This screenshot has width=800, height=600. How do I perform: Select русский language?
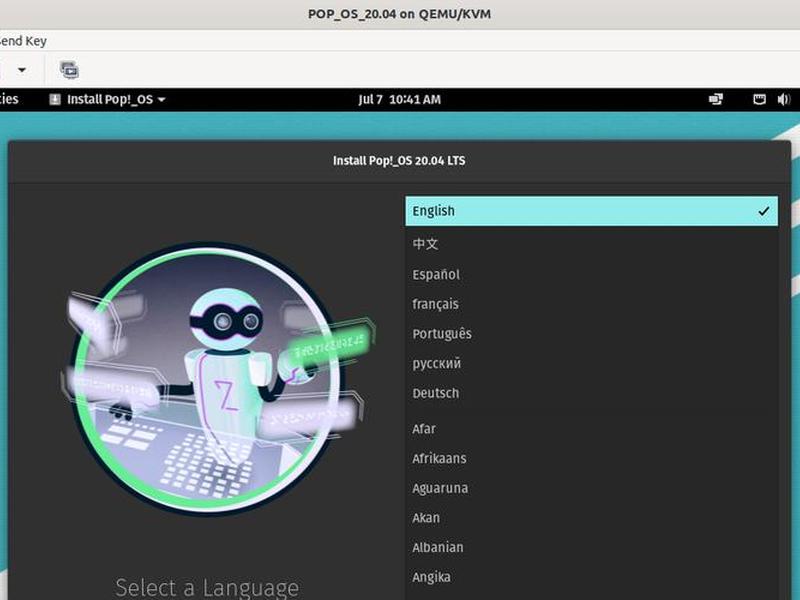click(x=591, y=363)
